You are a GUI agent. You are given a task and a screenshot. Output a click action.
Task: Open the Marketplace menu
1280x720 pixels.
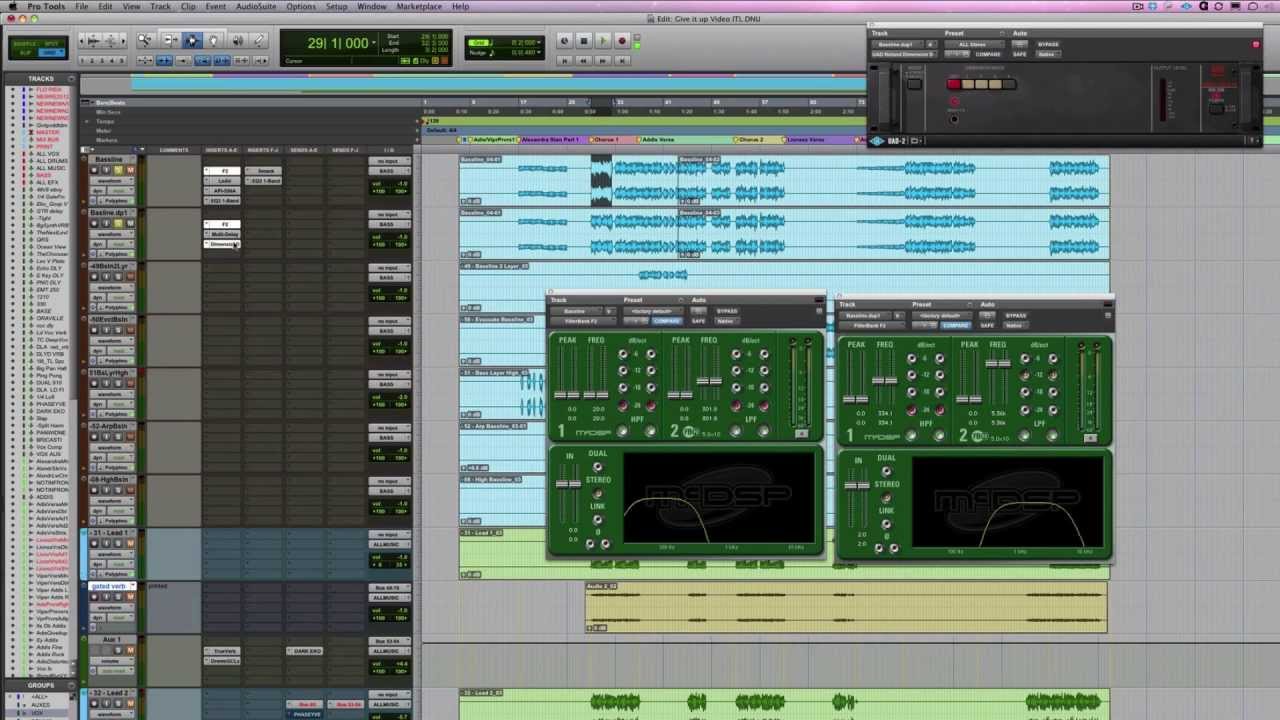pos(419,6)
